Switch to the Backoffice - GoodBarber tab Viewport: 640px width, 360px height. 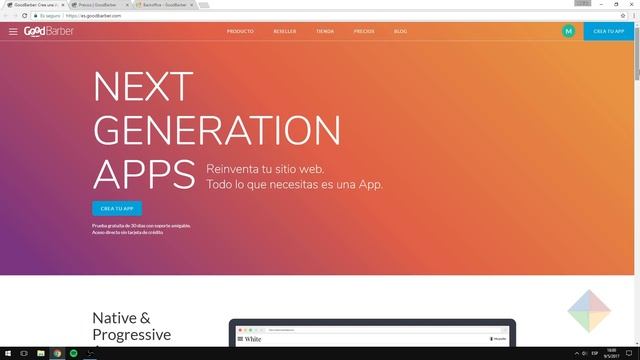pyautogui.click(x=164, y=5)
